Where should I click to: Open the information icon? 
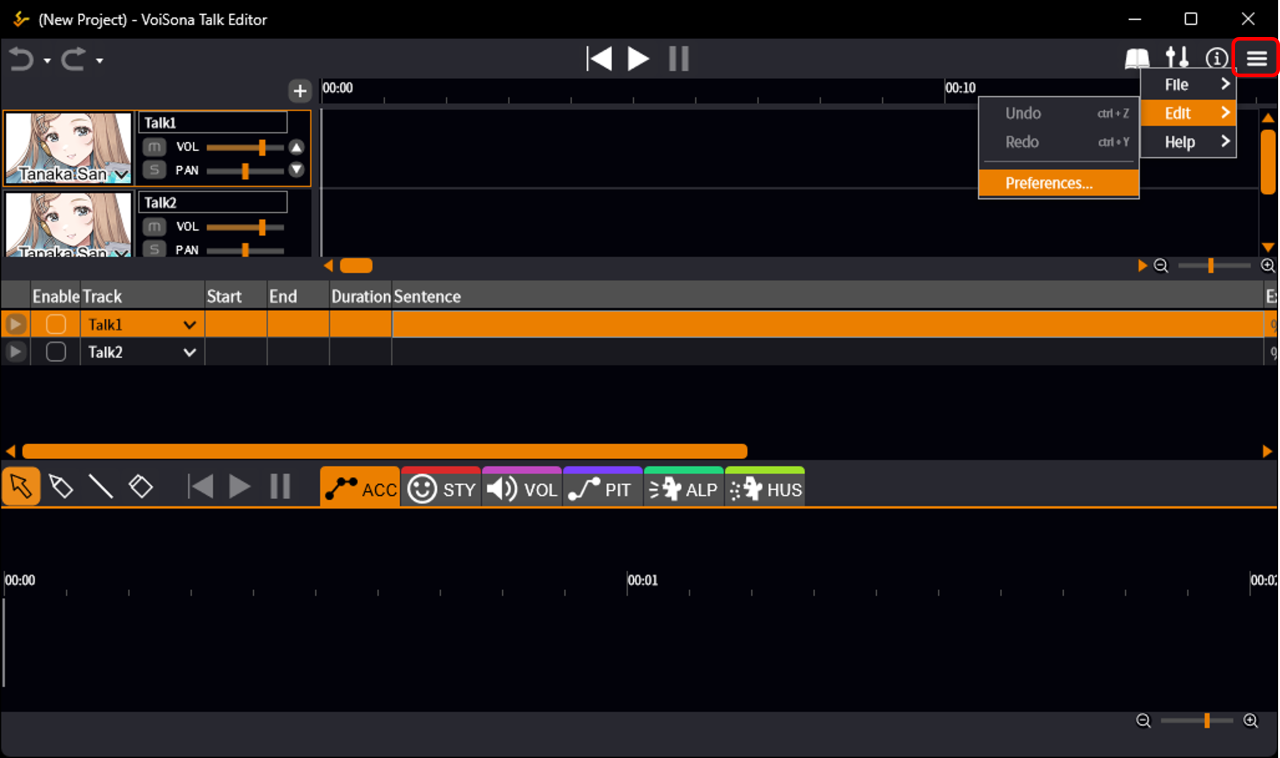point(1216,59)
